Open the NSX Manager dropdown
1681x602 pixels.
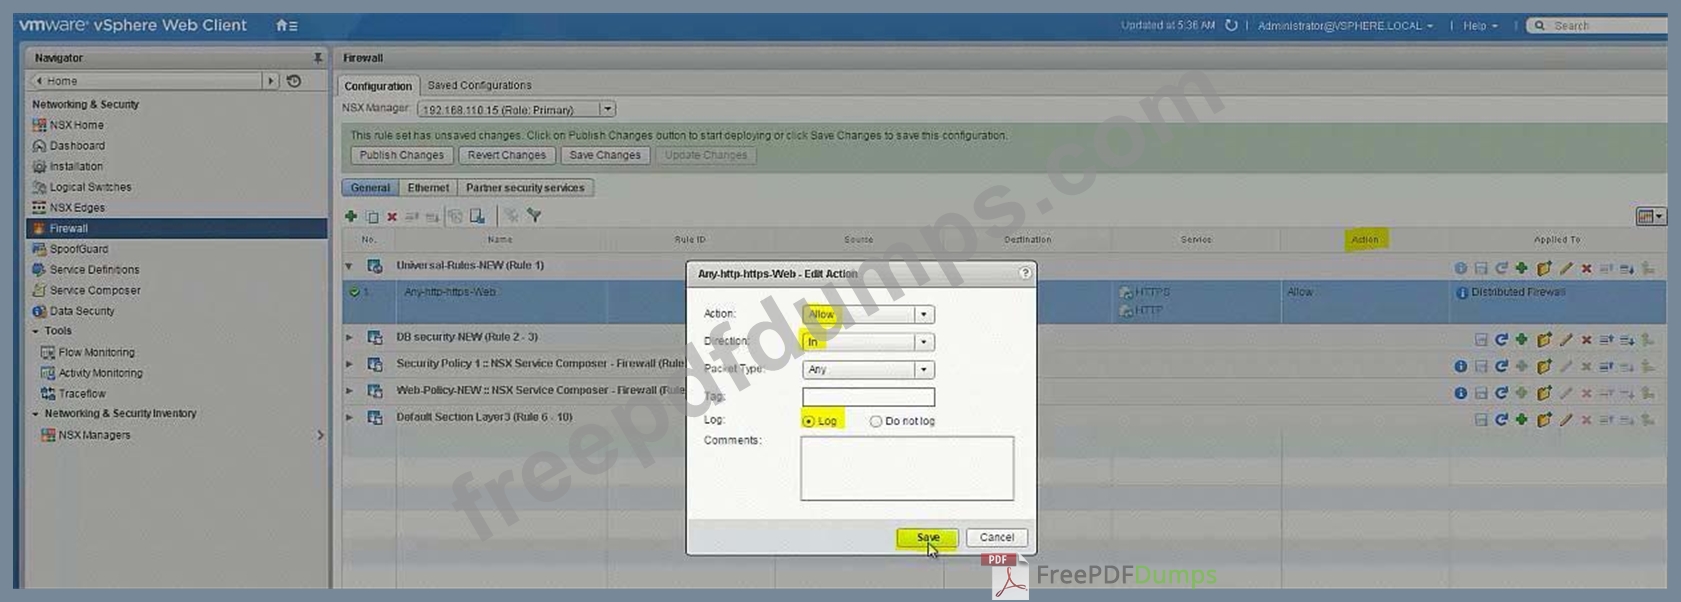[x=607, y=109]
